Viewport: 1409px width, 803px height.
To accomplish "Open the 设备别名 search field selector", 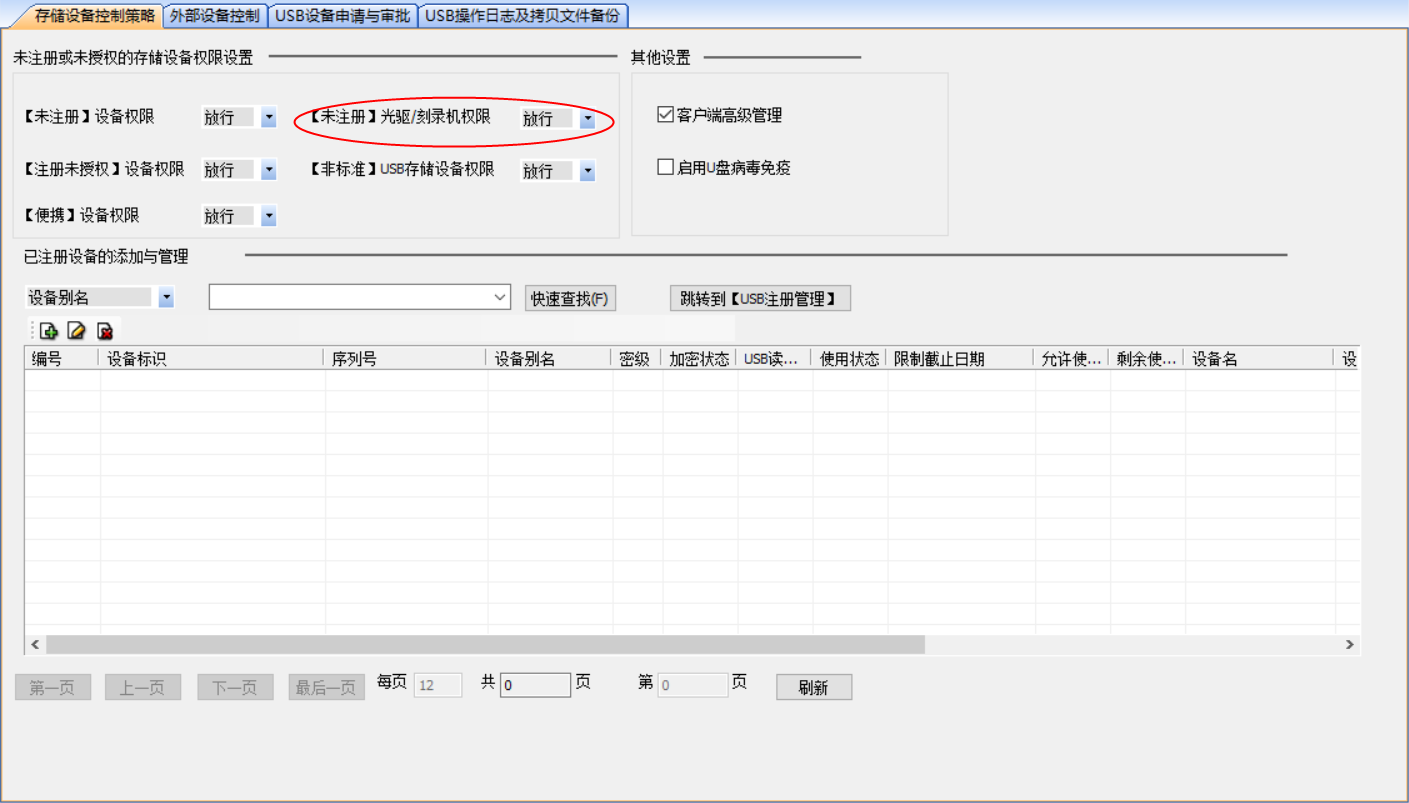I will pos(166,298).
